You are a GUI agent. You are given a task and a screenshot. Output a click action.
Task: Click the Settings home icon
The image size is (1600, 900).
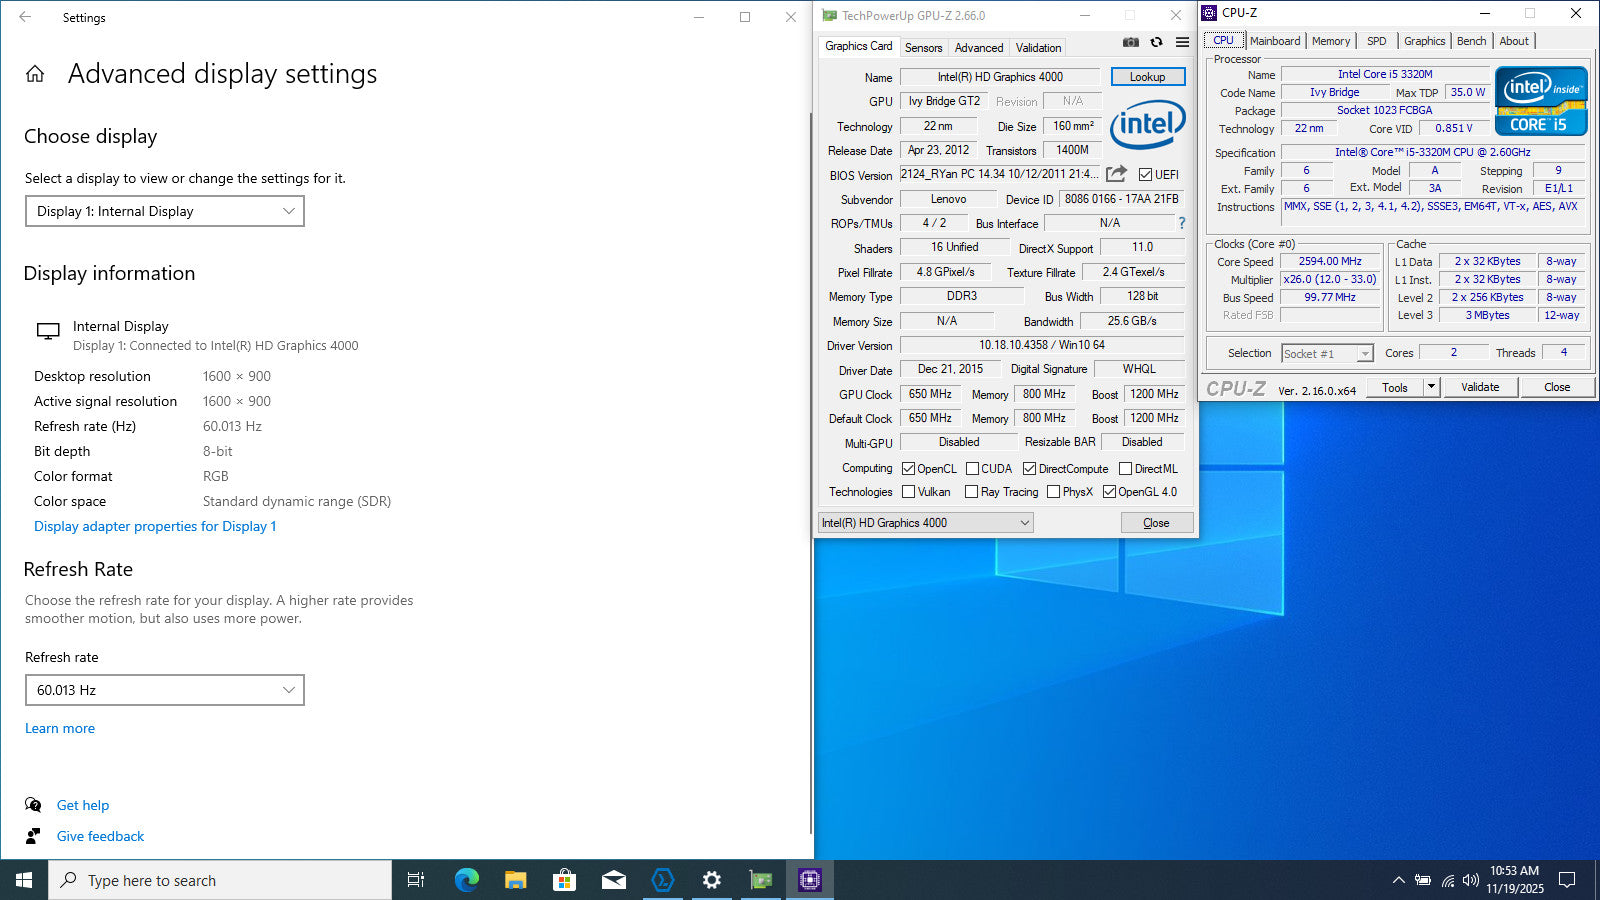[x=35, y=74]
